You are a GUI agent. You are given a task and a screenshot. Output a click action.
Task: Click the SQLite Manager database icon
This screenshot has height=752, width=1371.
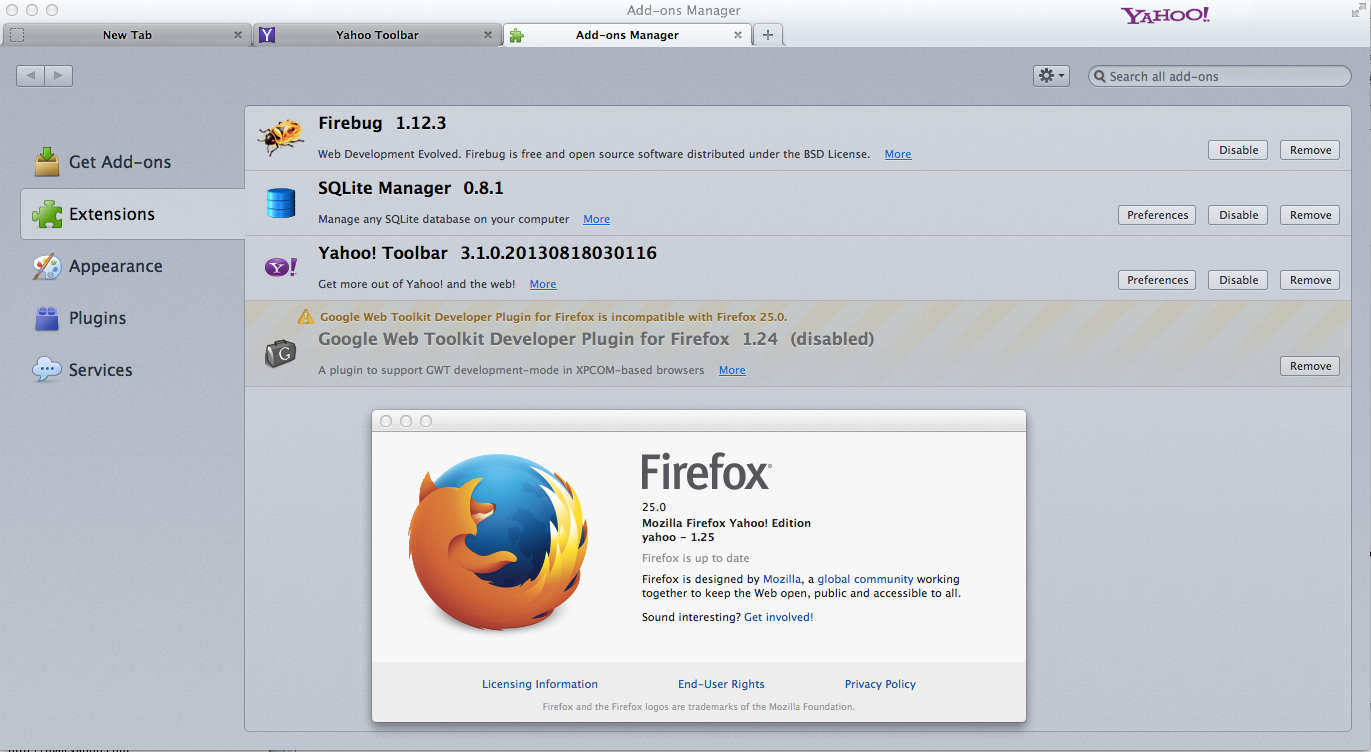click(281, 203)
